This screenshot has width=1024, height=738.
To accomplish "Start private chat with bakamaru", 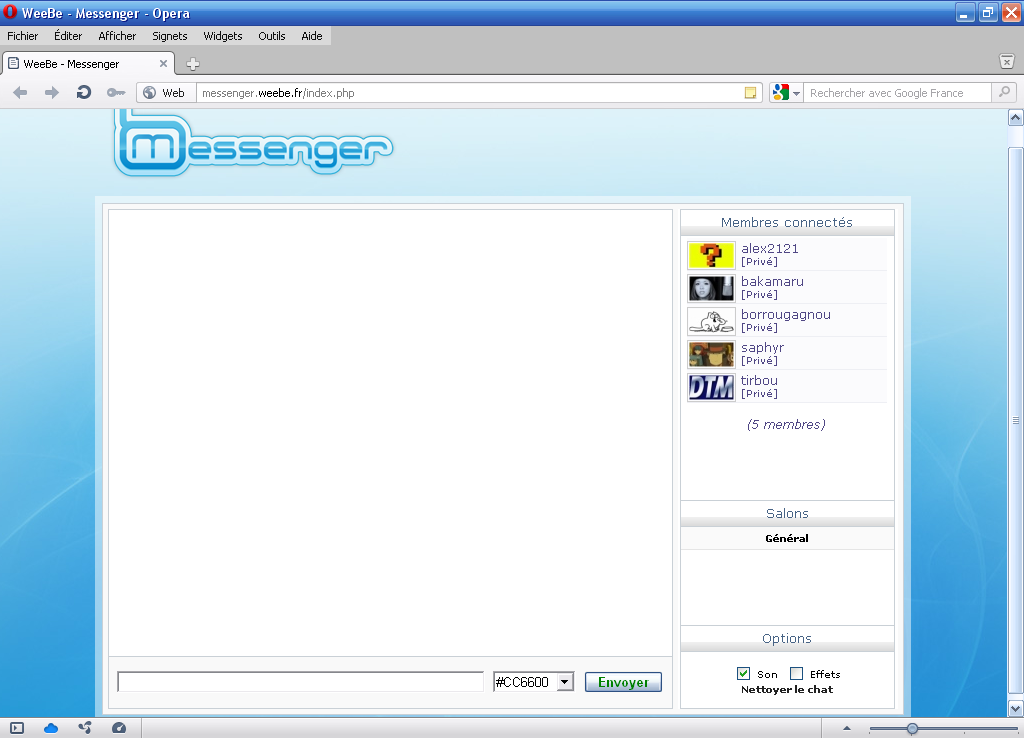I will 759,295.
